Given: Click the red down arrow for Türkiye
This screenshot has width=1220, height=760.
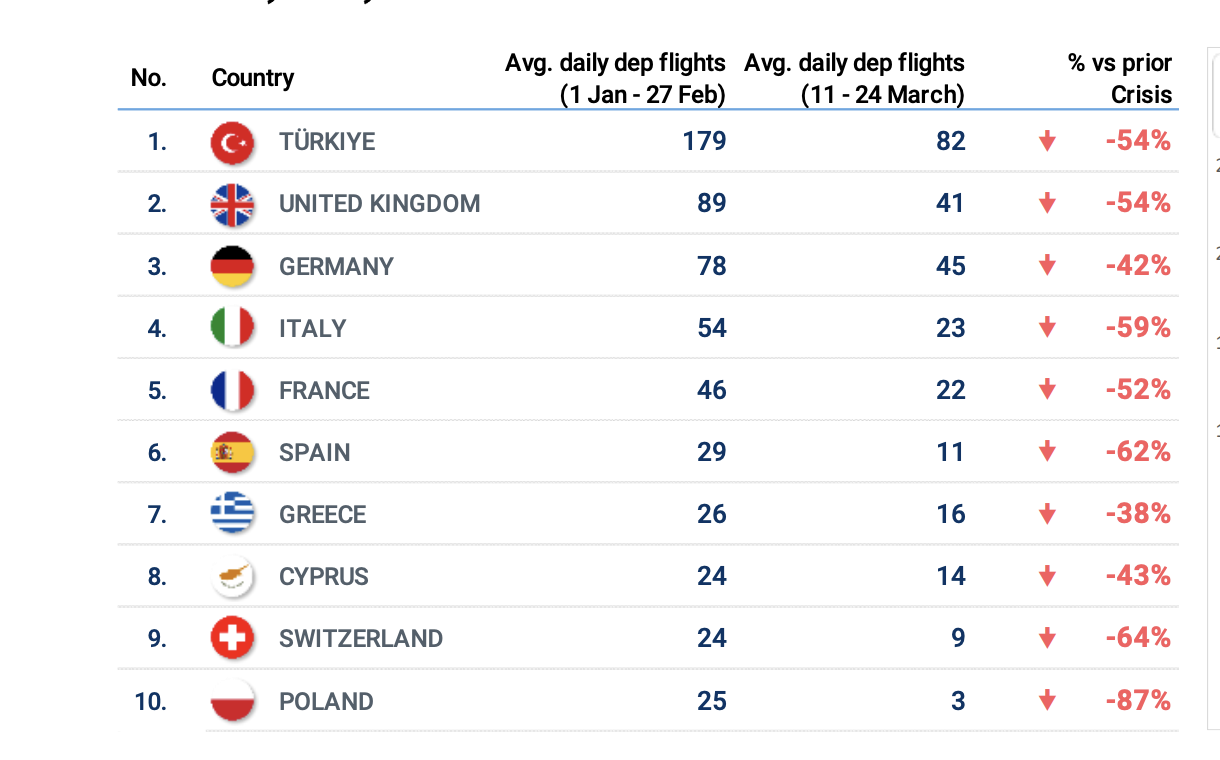Looking at the screenshot, I should point(1047,142).
